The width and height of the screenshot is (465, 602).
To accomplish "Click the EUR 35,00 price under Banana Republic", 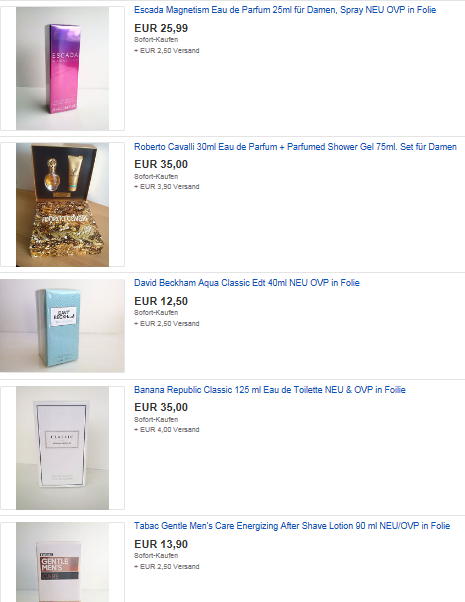I will tap(161, 407).
